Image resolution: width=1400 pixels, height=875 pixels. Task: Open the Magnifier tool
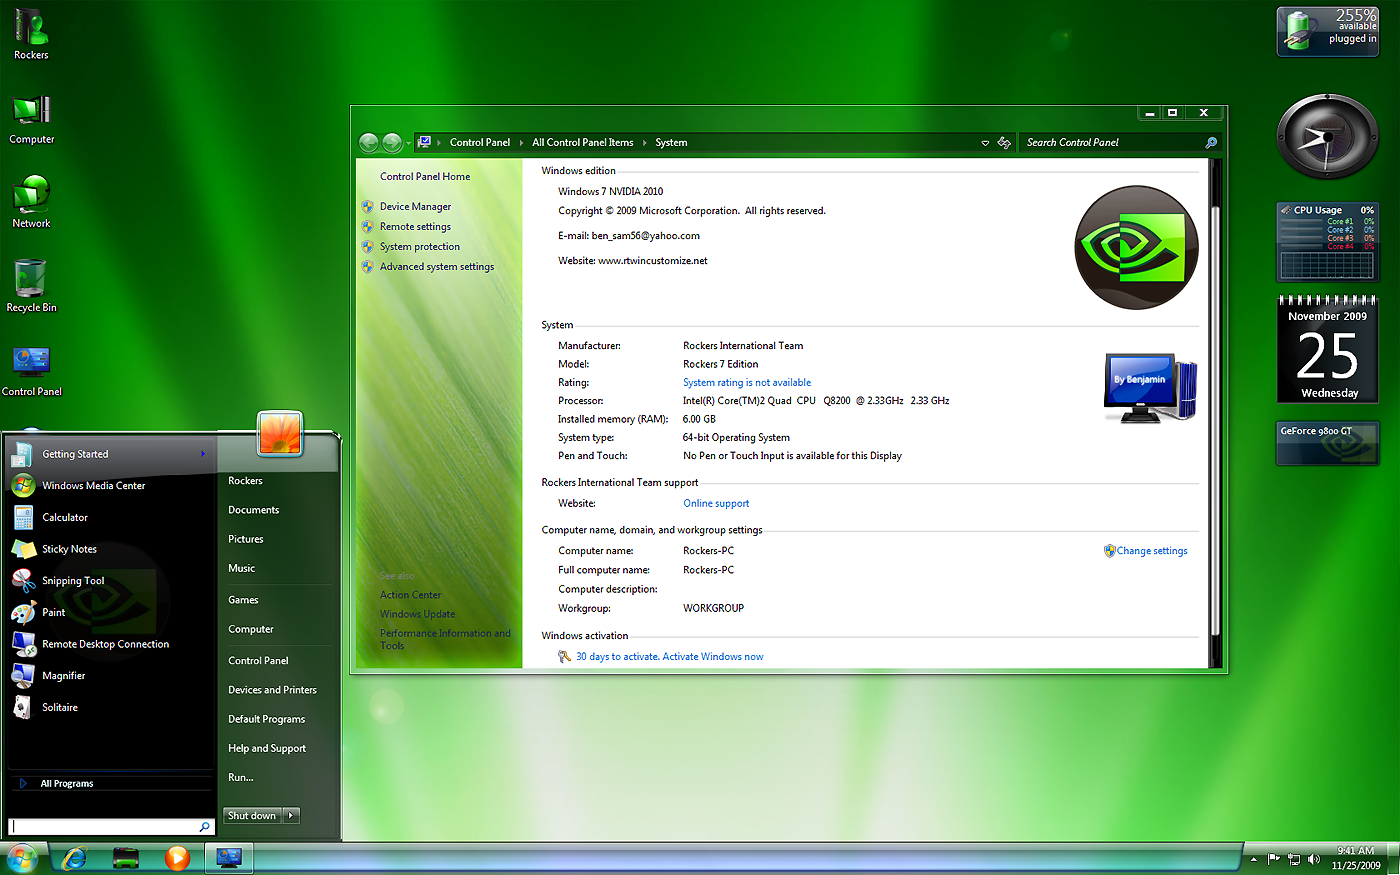[x=61, y=675]
